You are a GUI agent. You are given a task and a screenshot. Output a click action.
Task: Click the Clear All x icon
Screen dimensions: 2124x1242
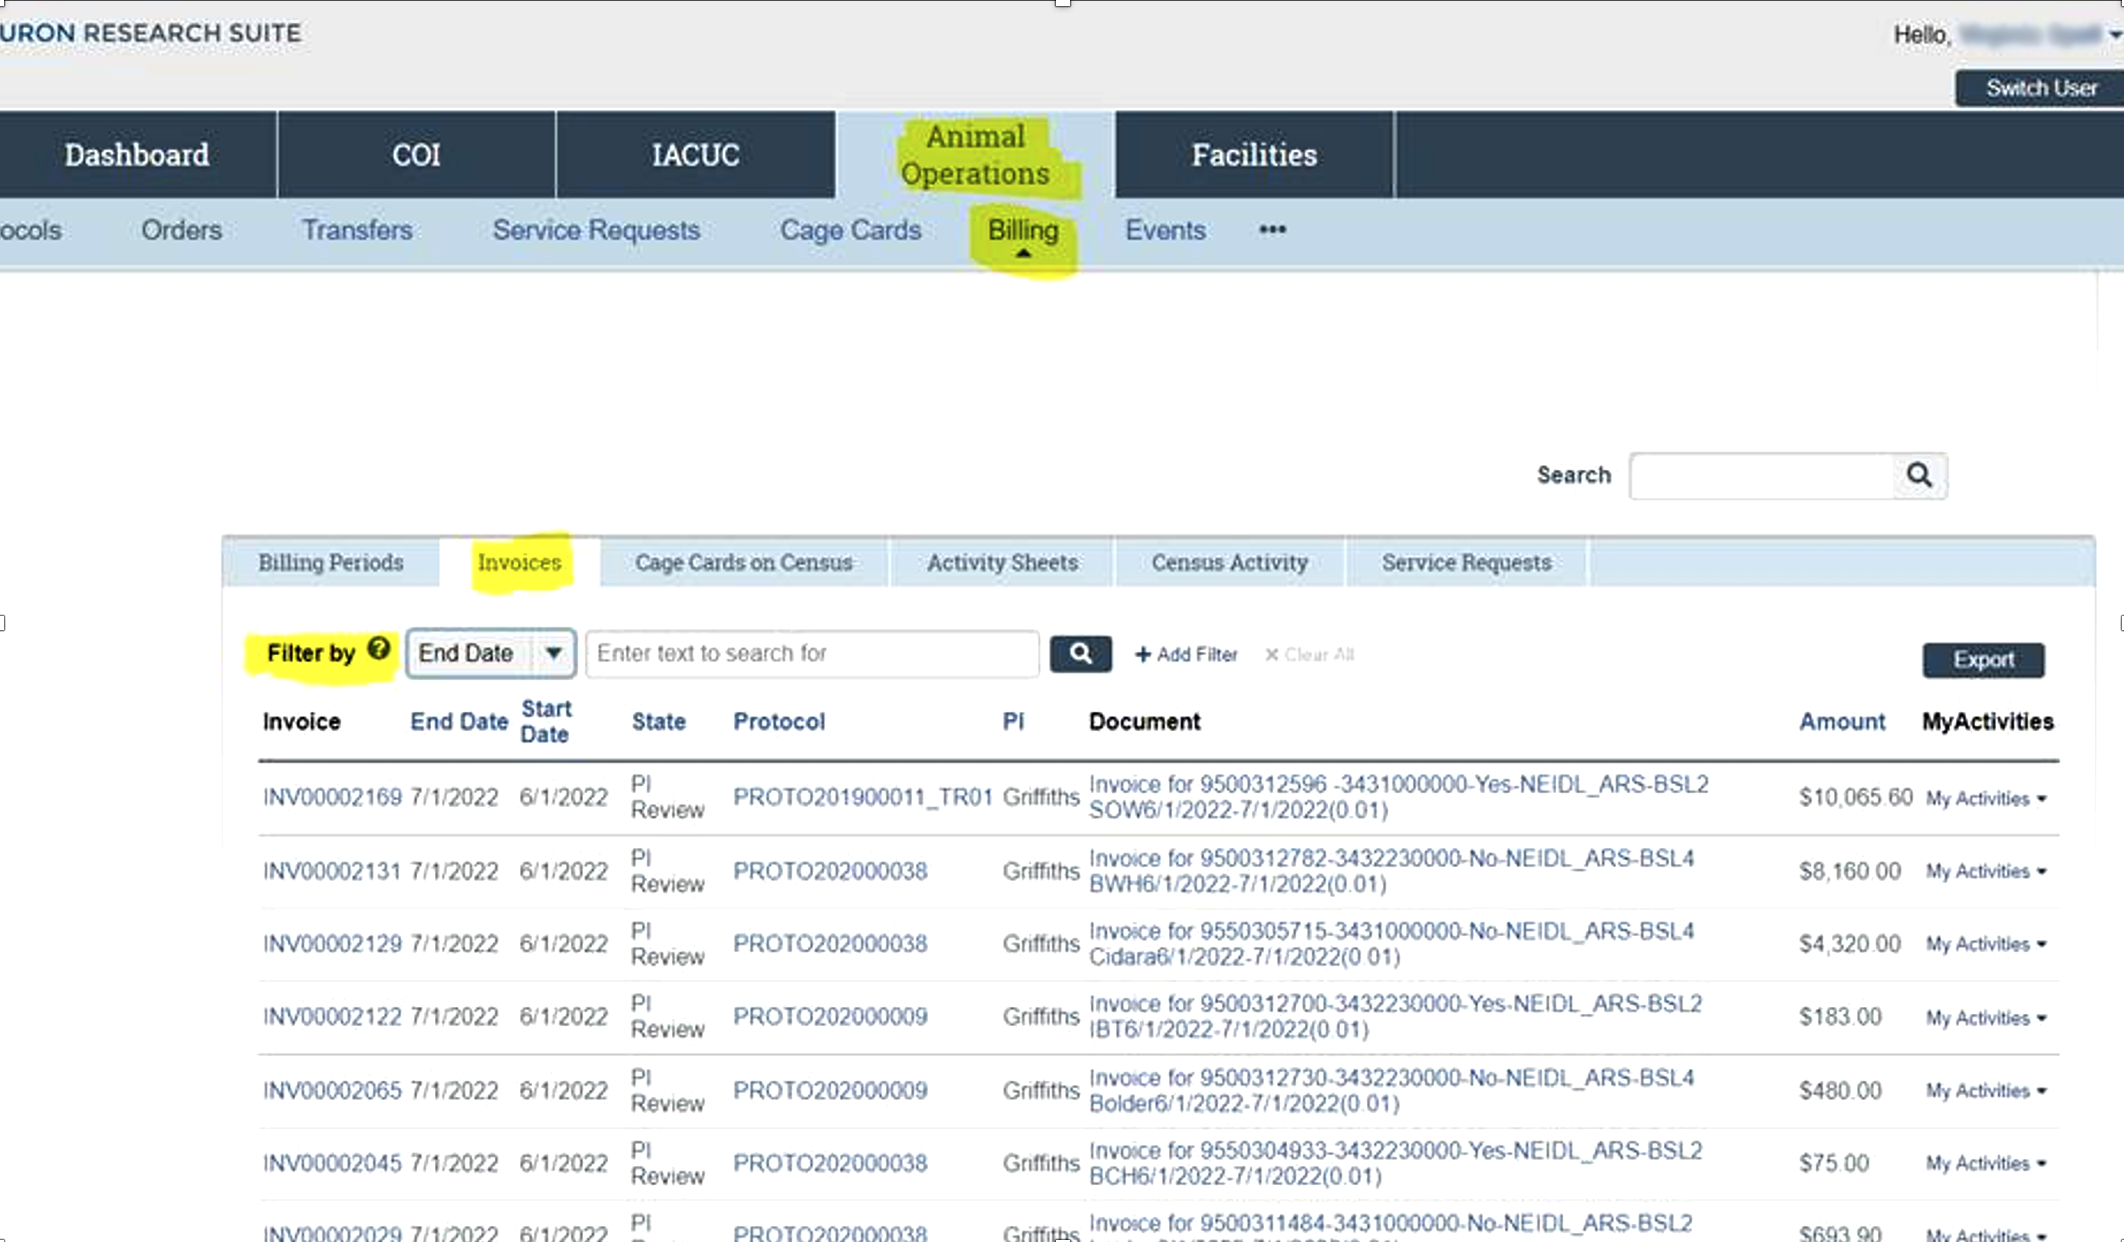(1271, 655)
